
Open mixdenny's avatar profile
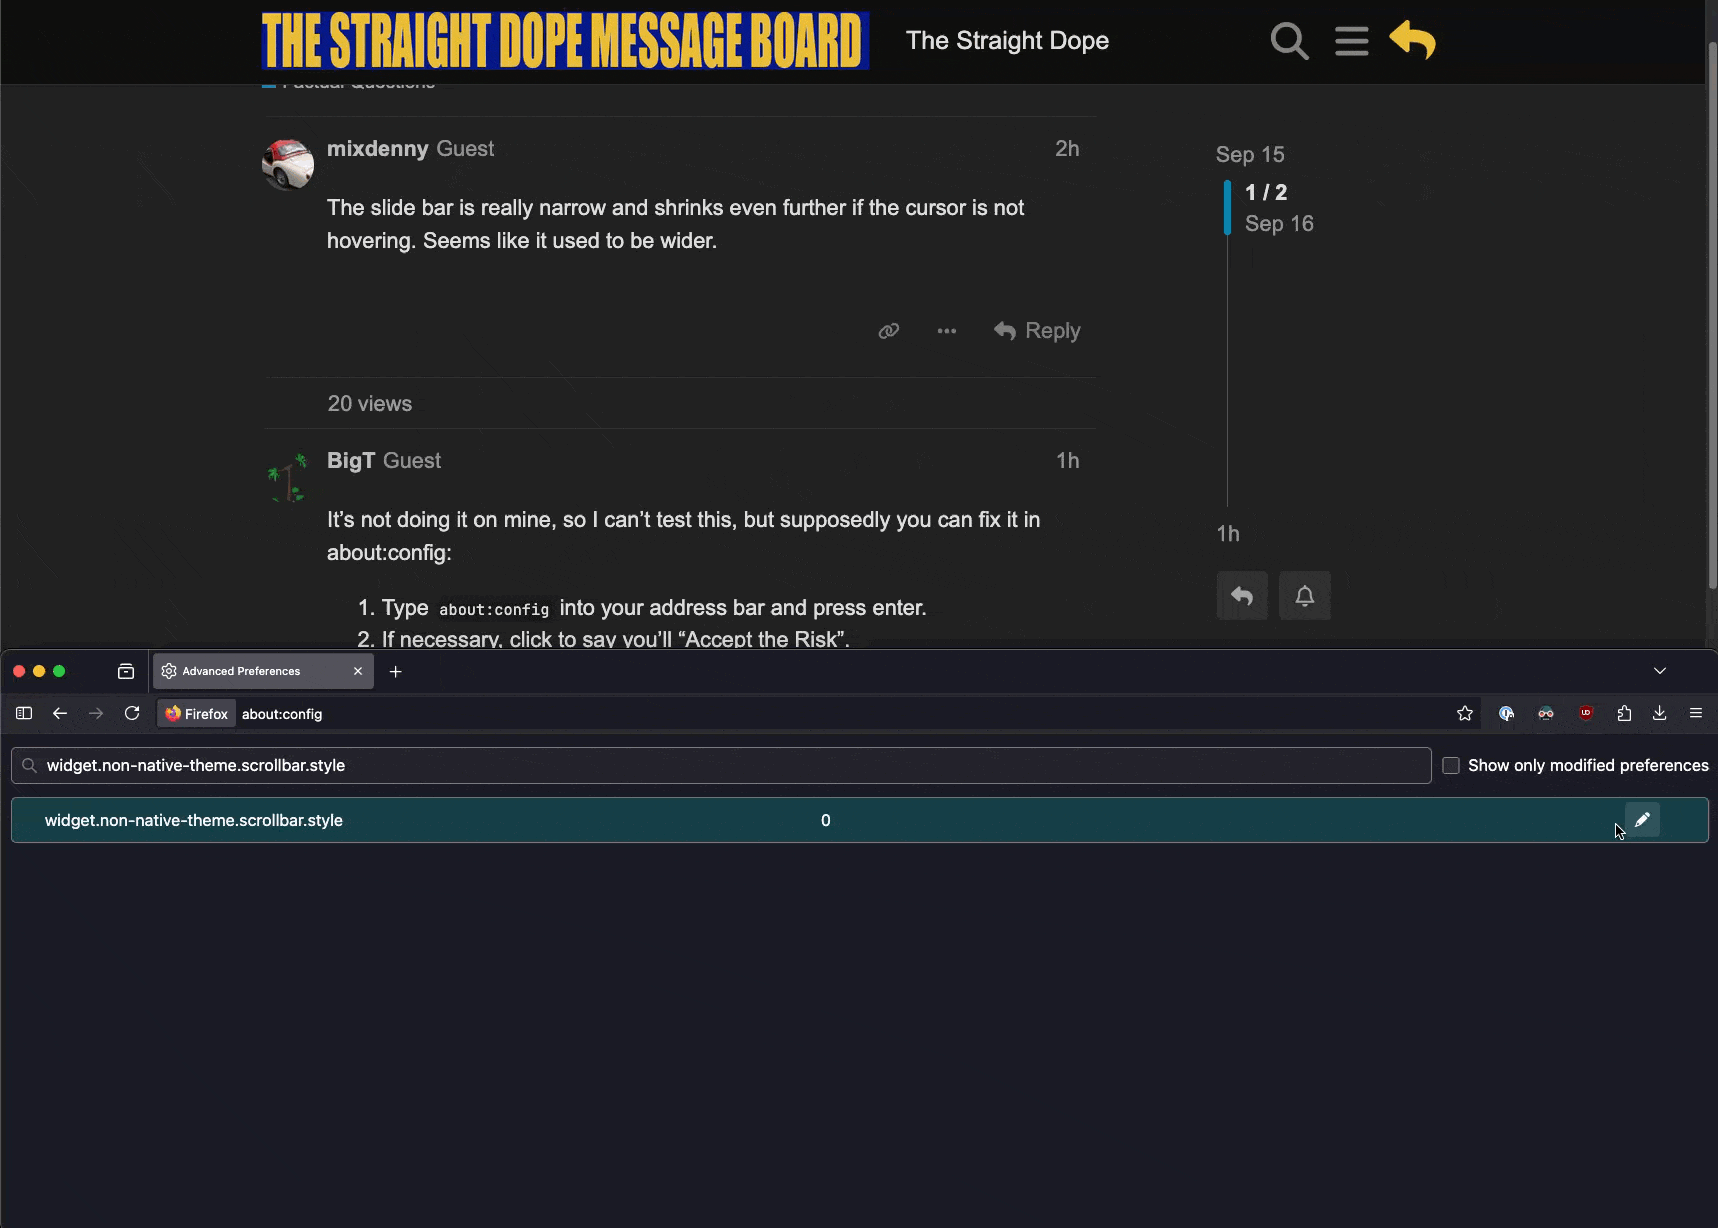[288, 164]
